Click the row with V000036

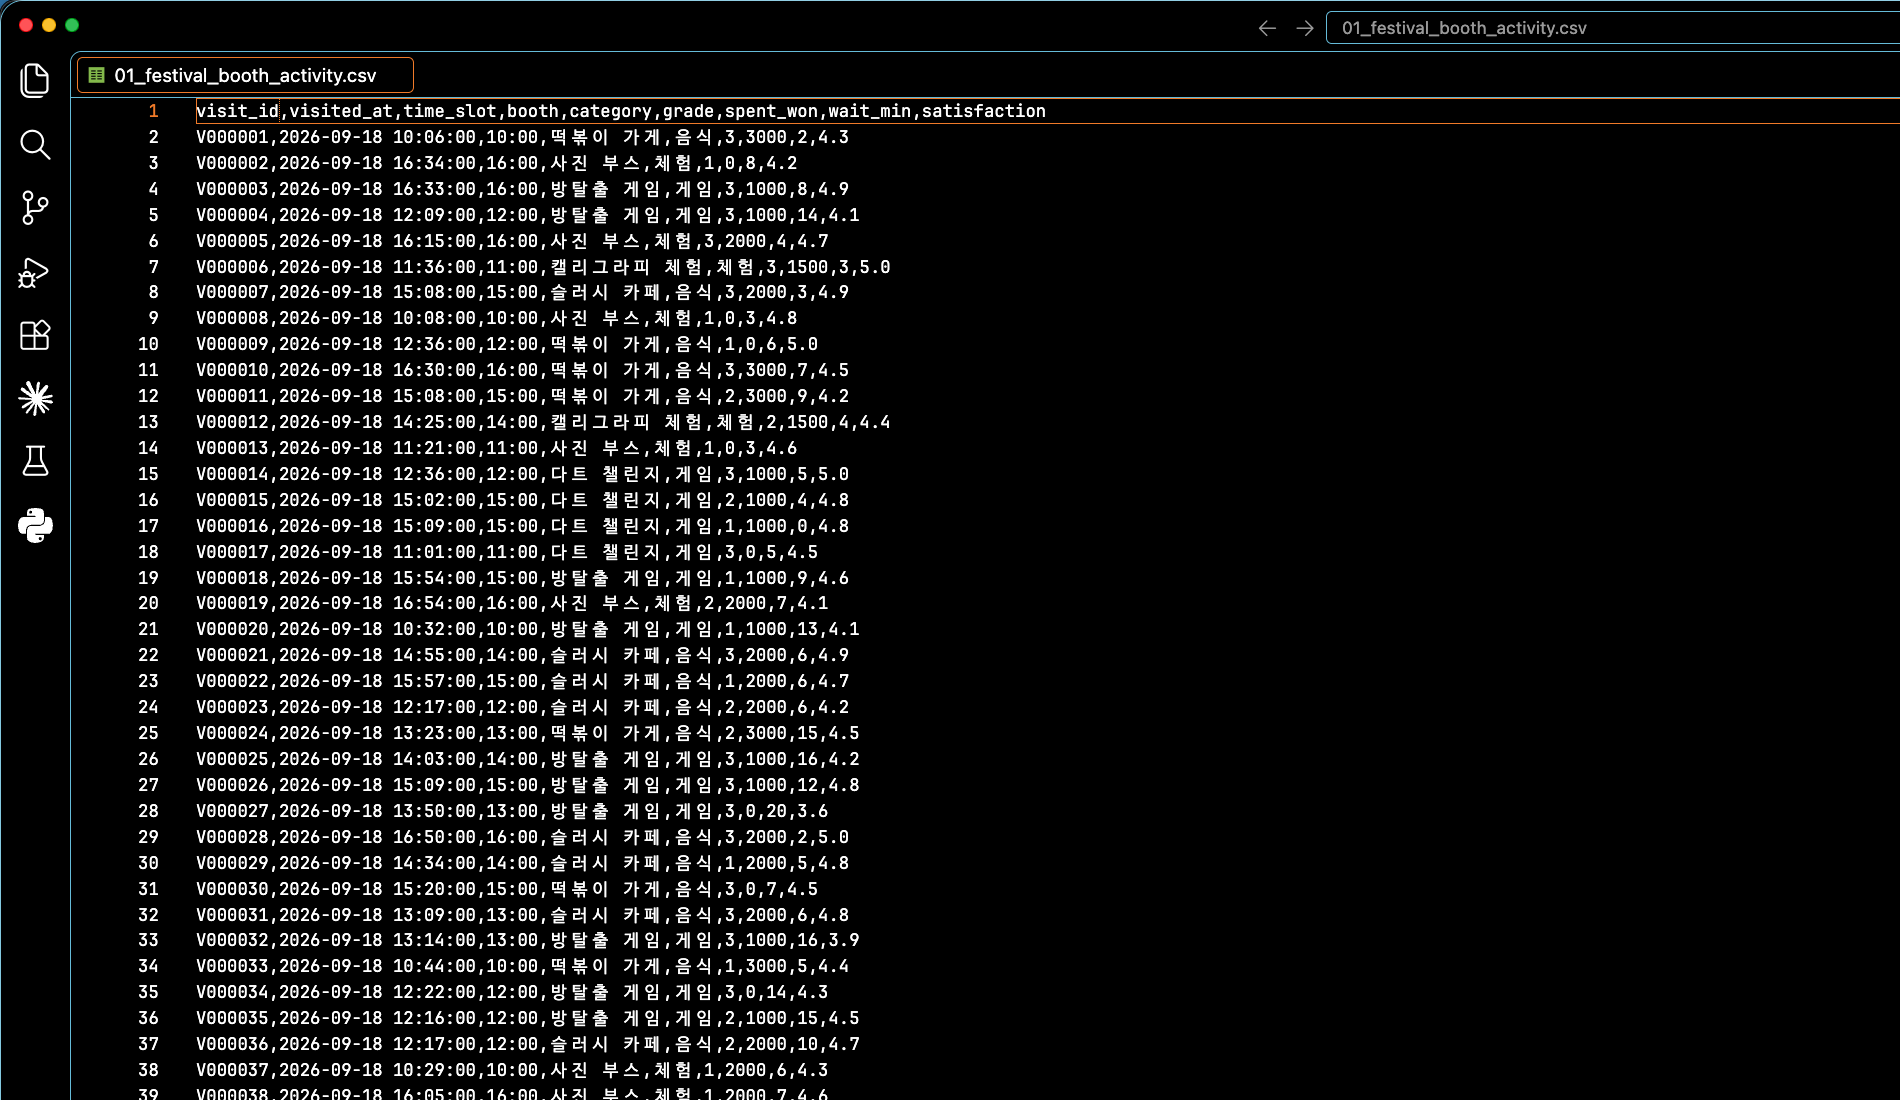527,1044
